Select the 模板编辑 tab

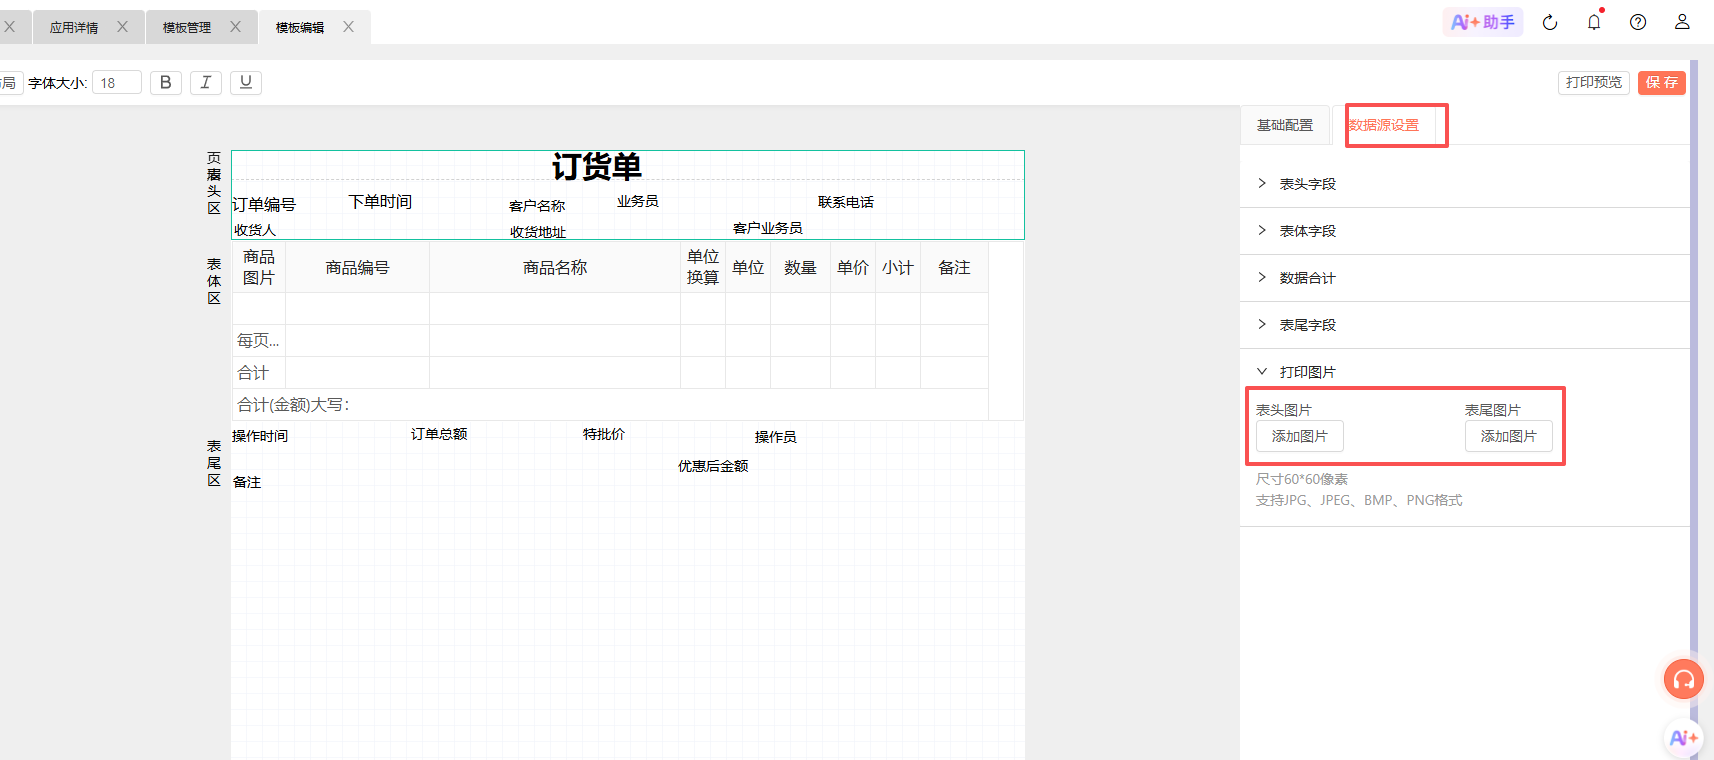pyautogui.click(x=300, y=28)
